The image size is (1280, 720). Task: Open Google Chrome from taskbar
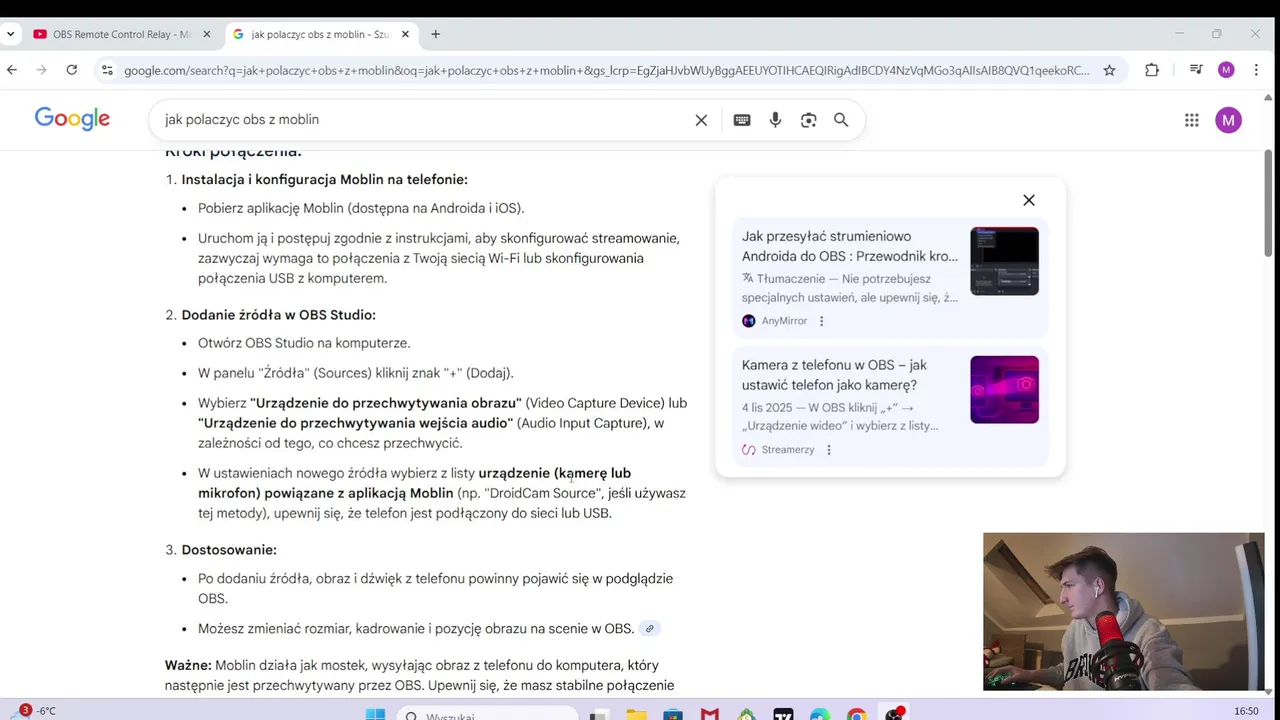(x=856, y=714)
